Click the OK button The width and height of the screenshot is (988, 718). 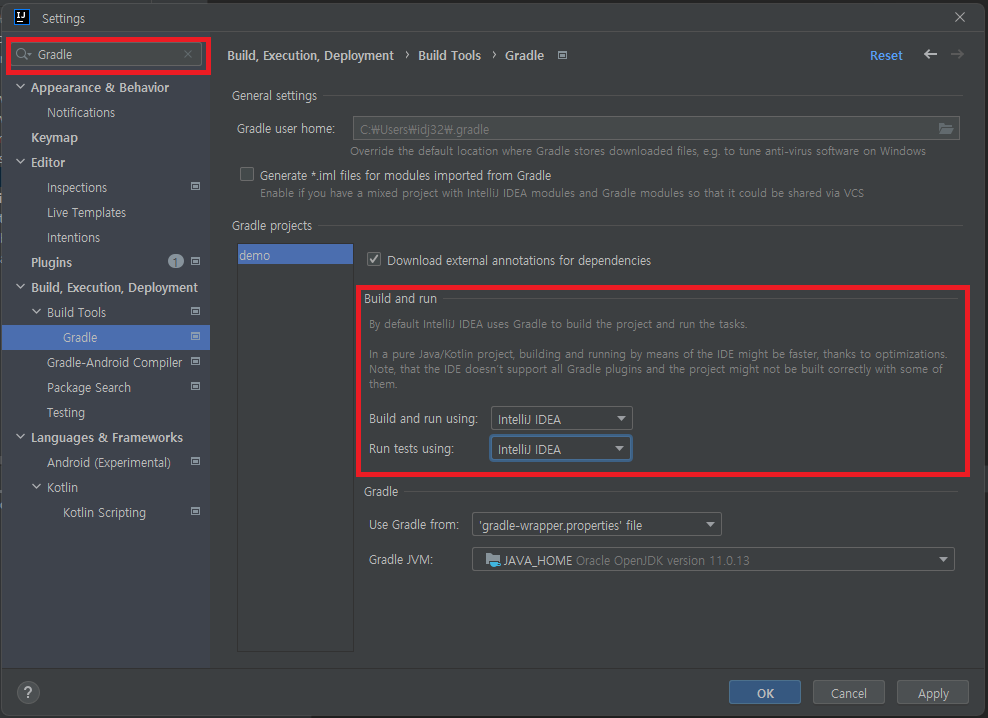[x=765, y=693]
